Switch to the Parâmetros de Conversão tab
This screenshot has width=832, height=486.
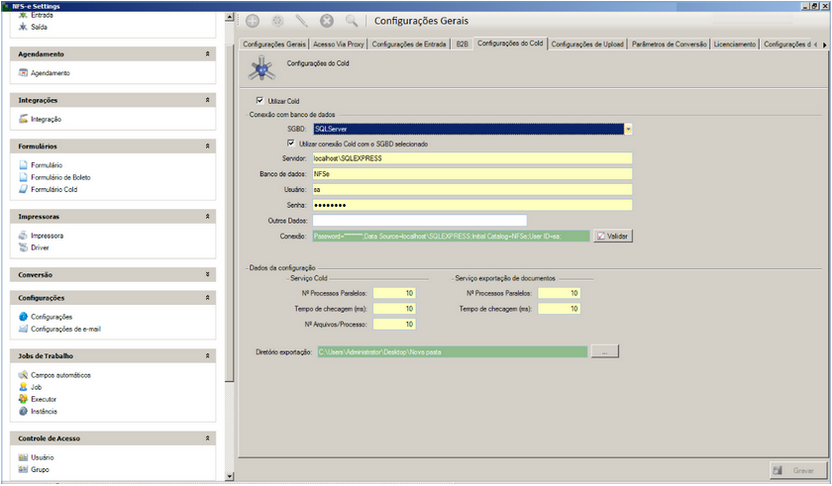coord(669,44)
